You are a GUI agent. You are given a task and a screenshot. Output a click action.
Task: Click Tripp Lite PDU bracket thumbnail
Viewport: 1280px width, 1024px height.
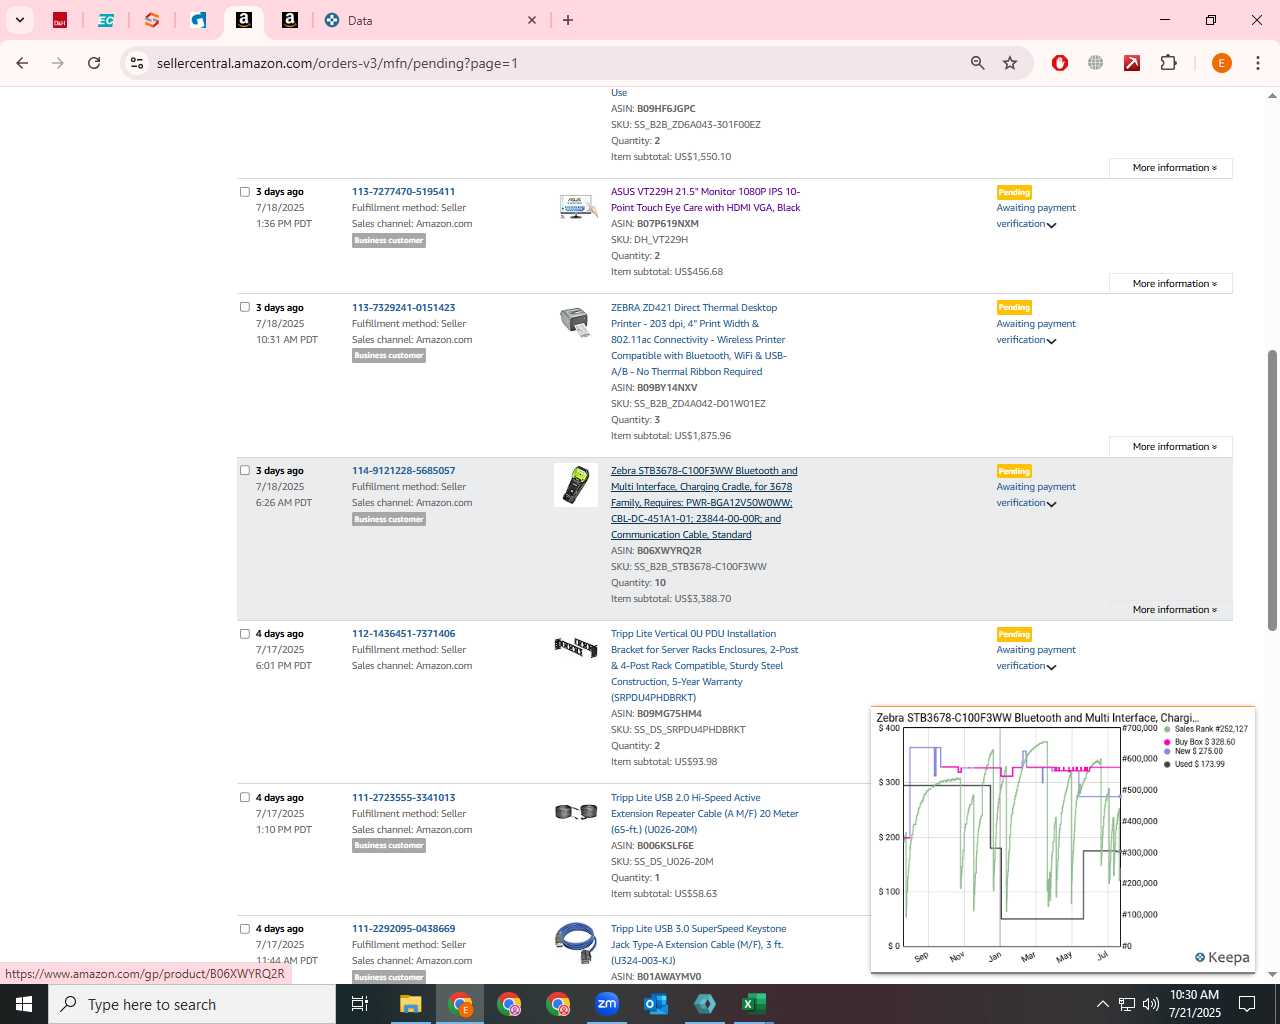576,647
